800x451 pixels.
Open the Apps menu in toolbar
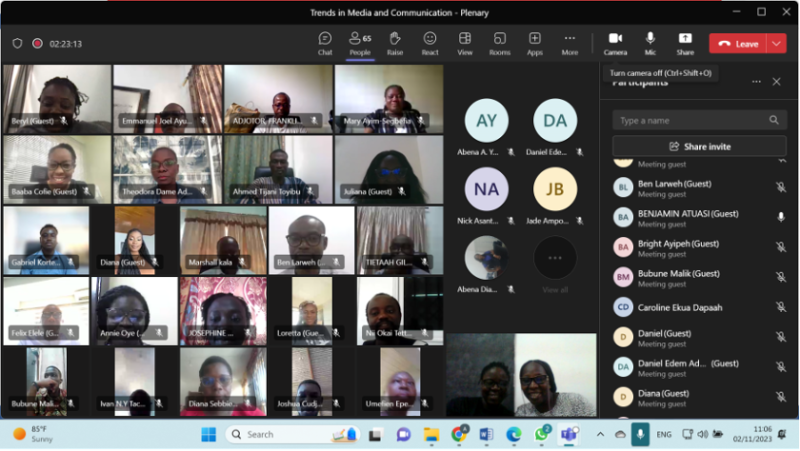point(535,43)
